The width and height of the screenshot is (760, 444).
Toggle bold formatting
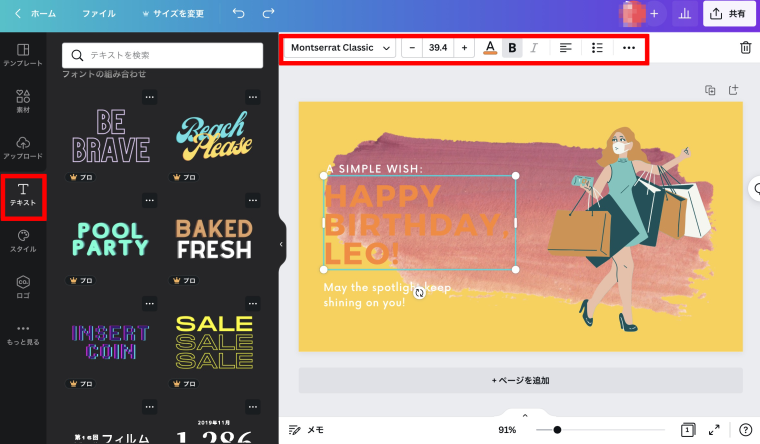(512, 48)
